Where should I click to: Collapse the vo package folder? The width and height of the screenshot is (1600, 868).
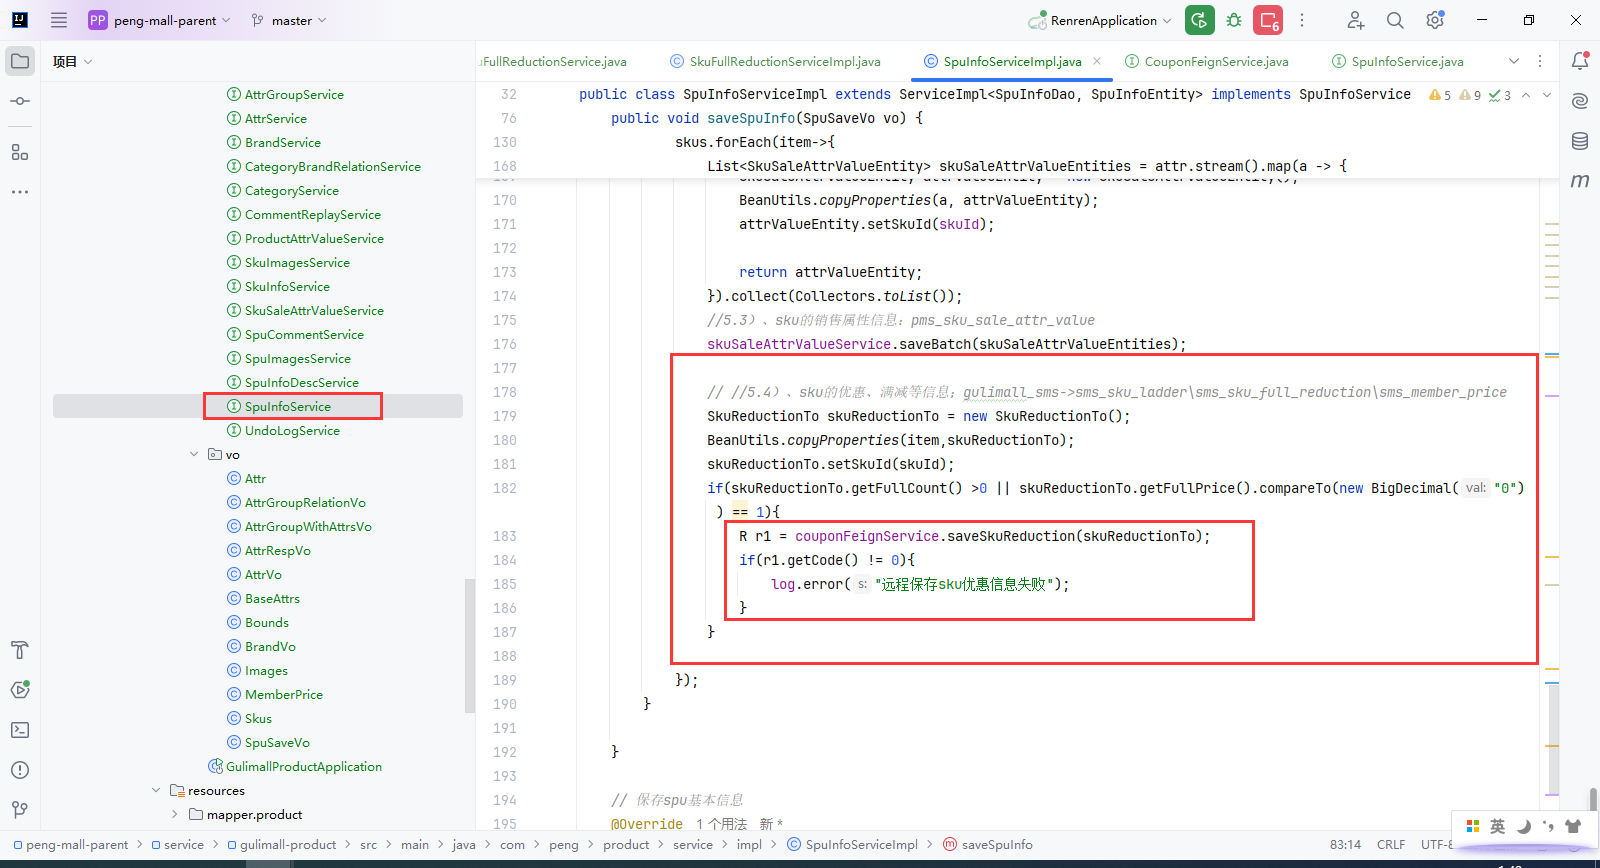click(194, 454)
